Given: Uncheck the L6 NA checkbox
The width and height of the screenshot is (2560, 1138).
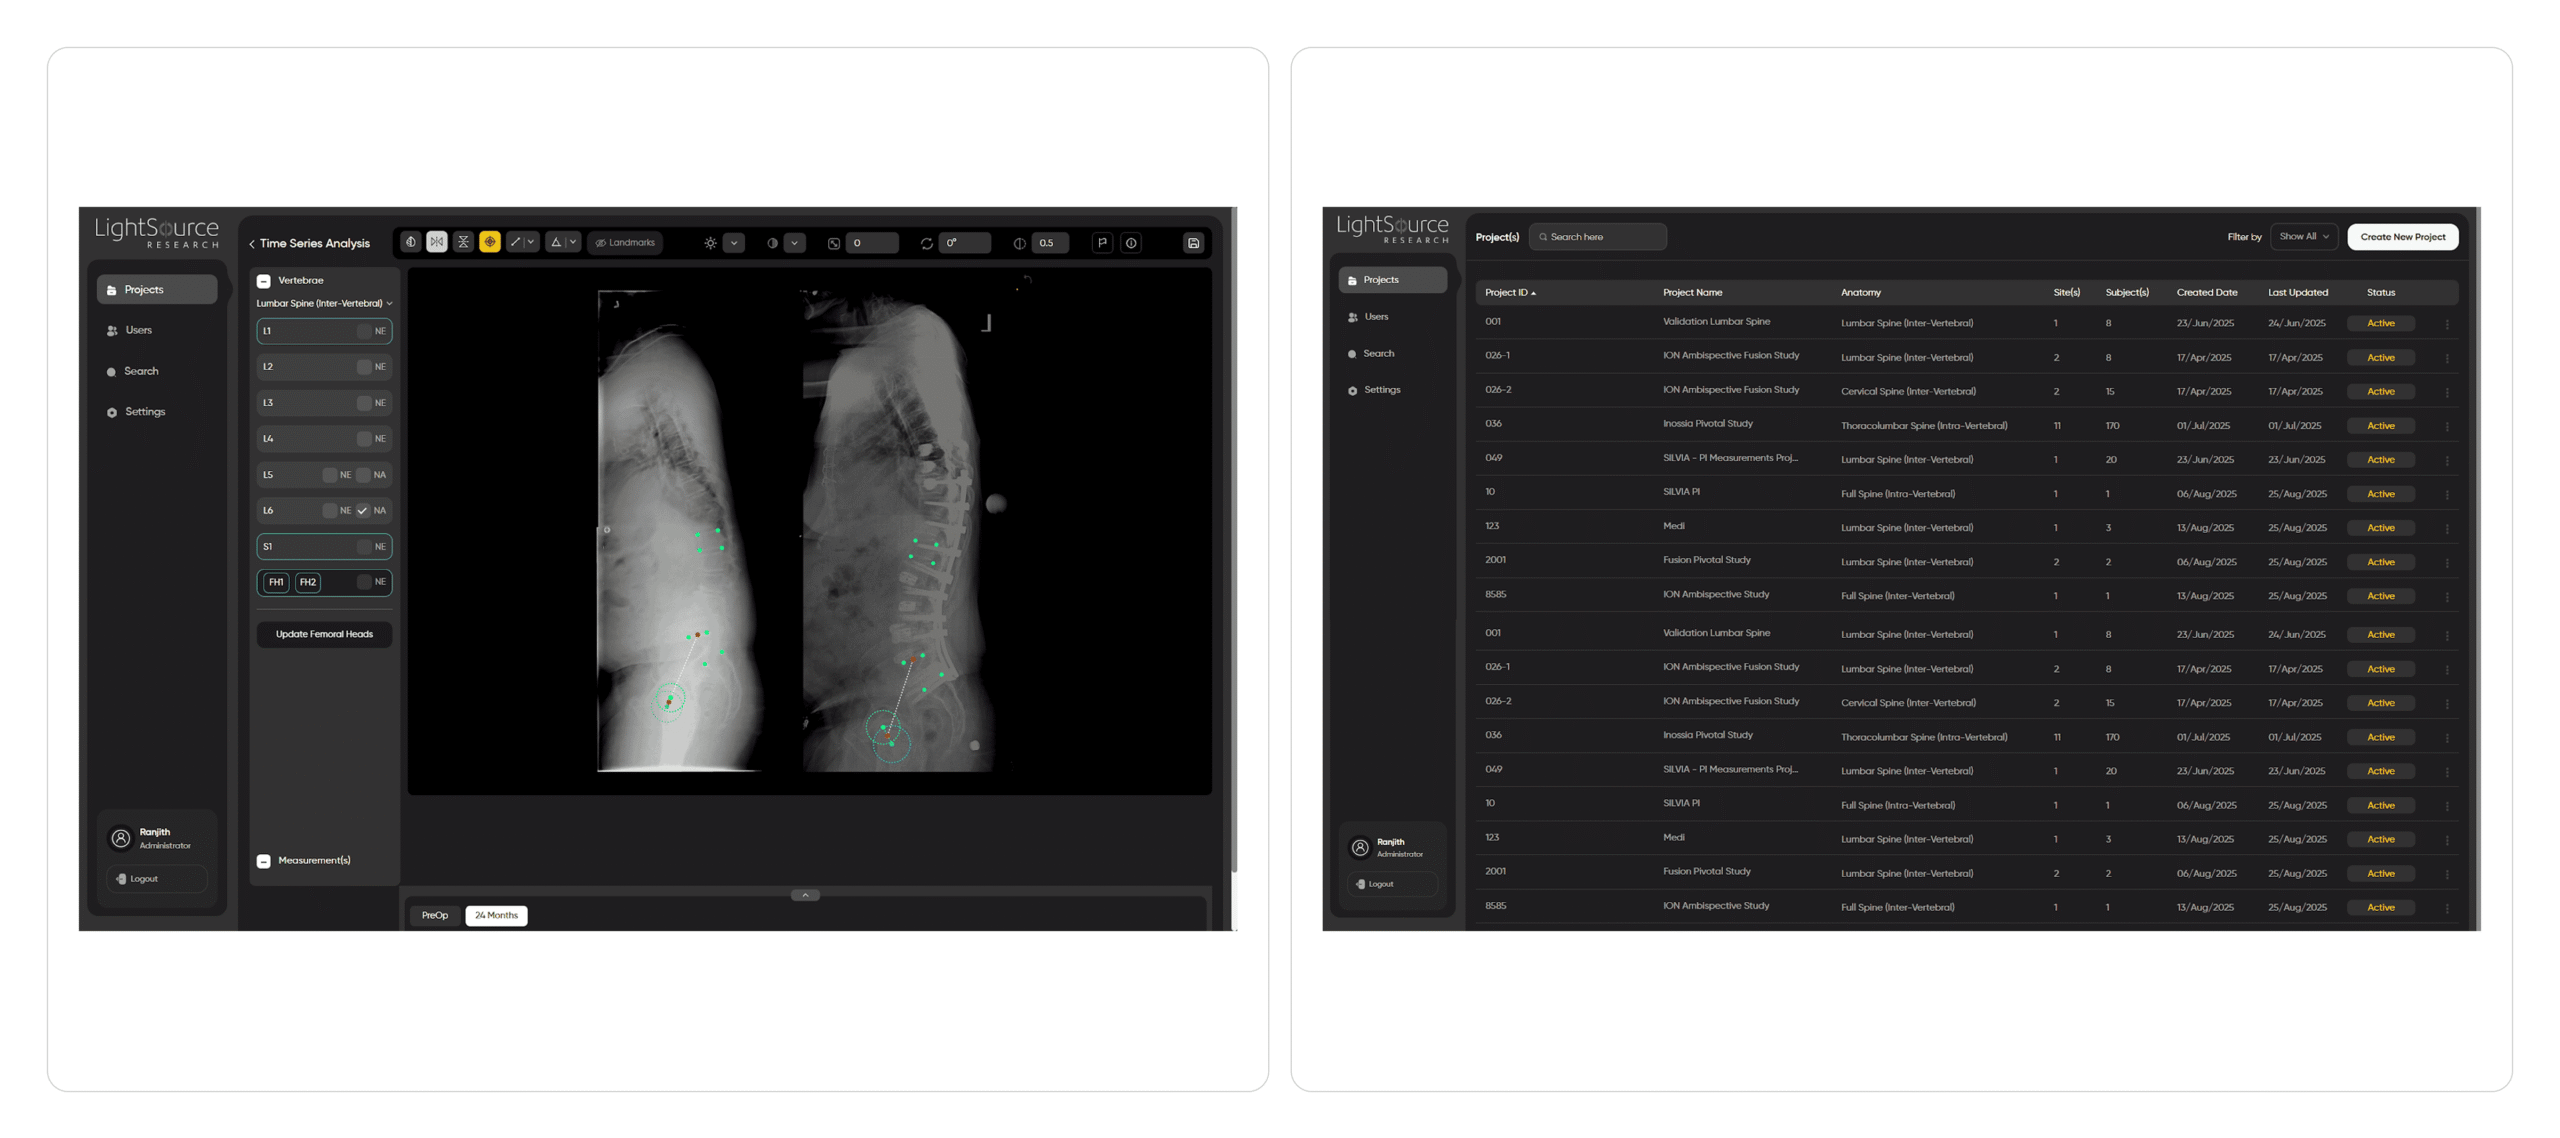Looking at the screenshot, I should (363, 511).
